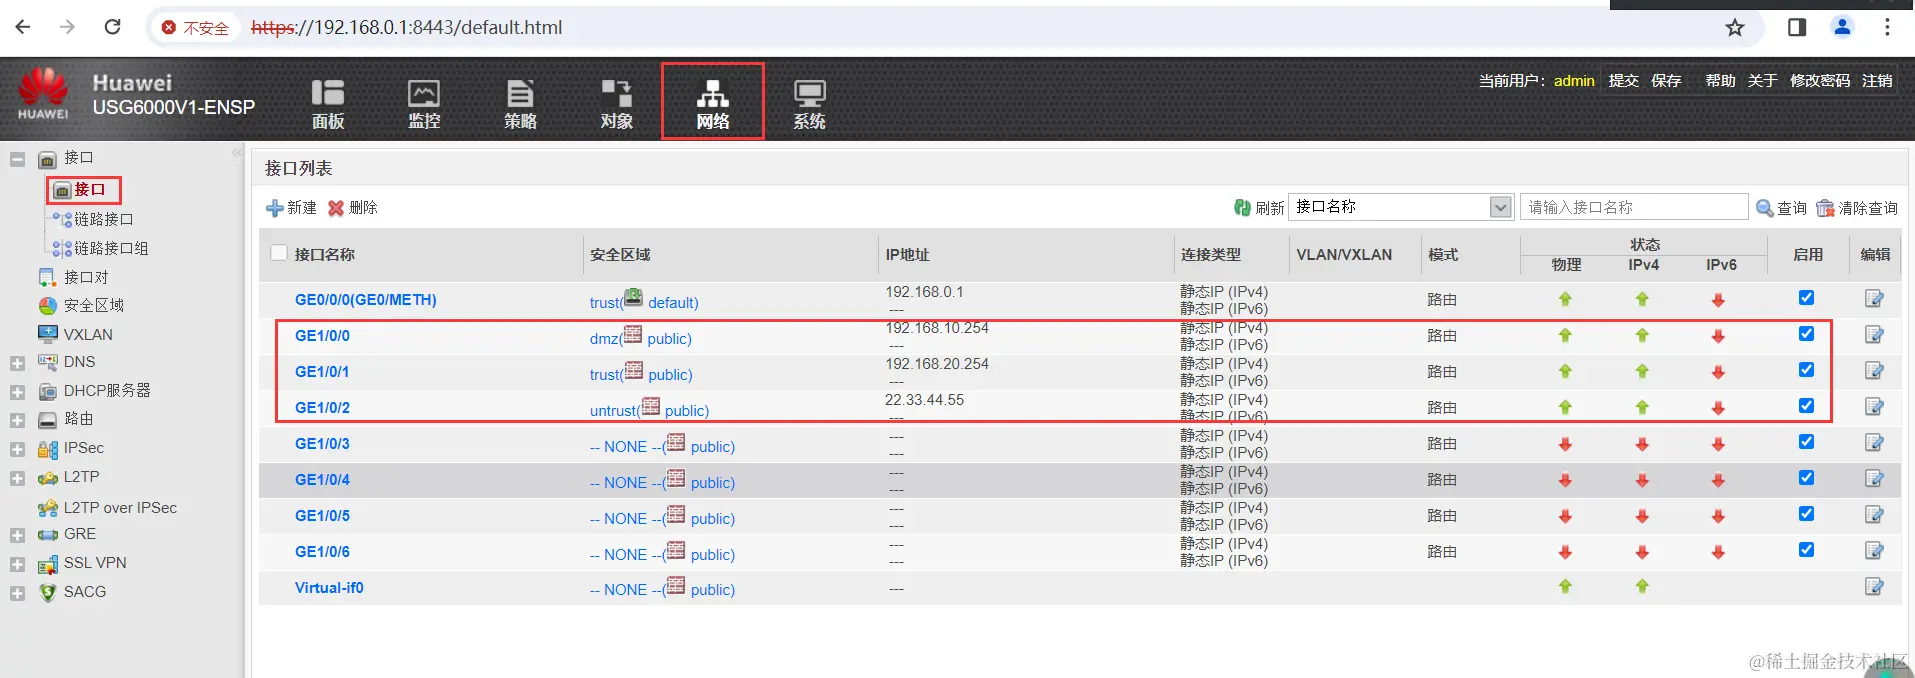Expand the 路由 routing tree node
The height and width of the screenshot is (678, 1915).
click(17, 421)
